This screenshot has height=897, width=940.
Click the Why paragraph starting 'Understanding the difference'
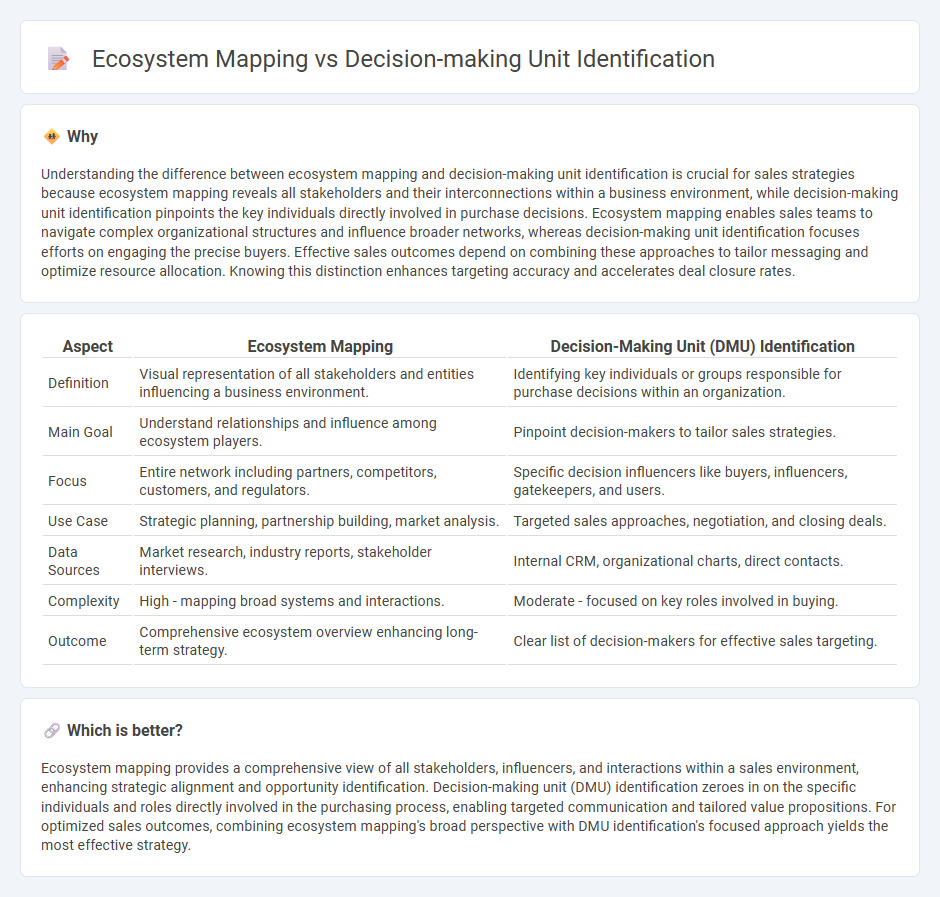469,222
